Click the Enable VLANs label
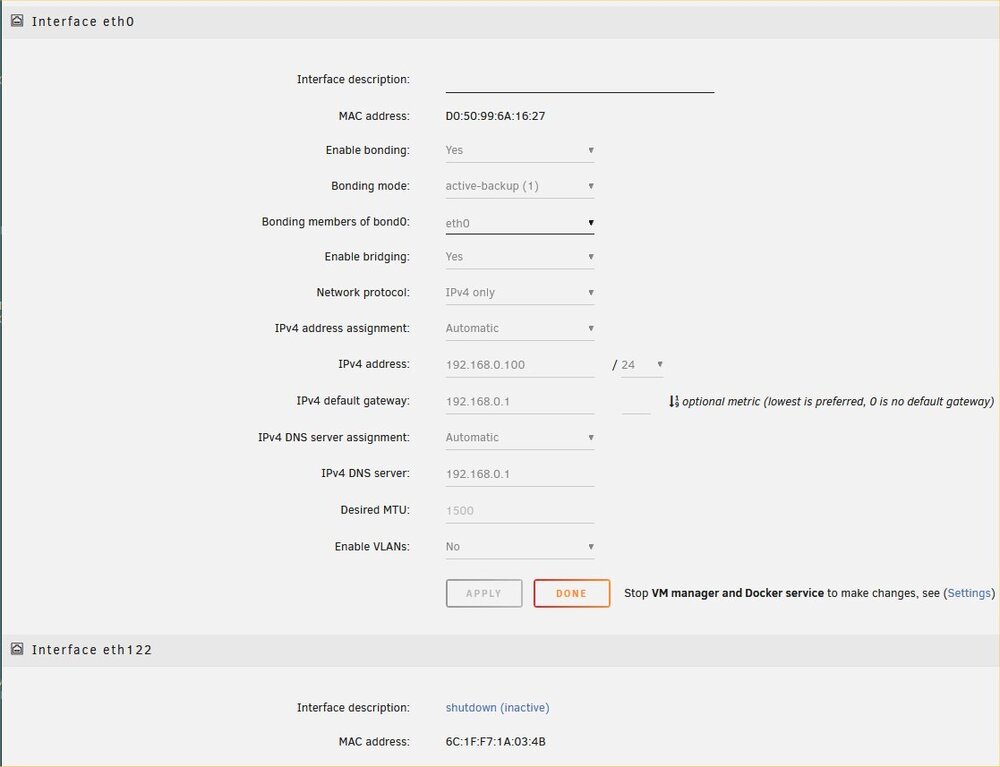 [x=372, y=547]
